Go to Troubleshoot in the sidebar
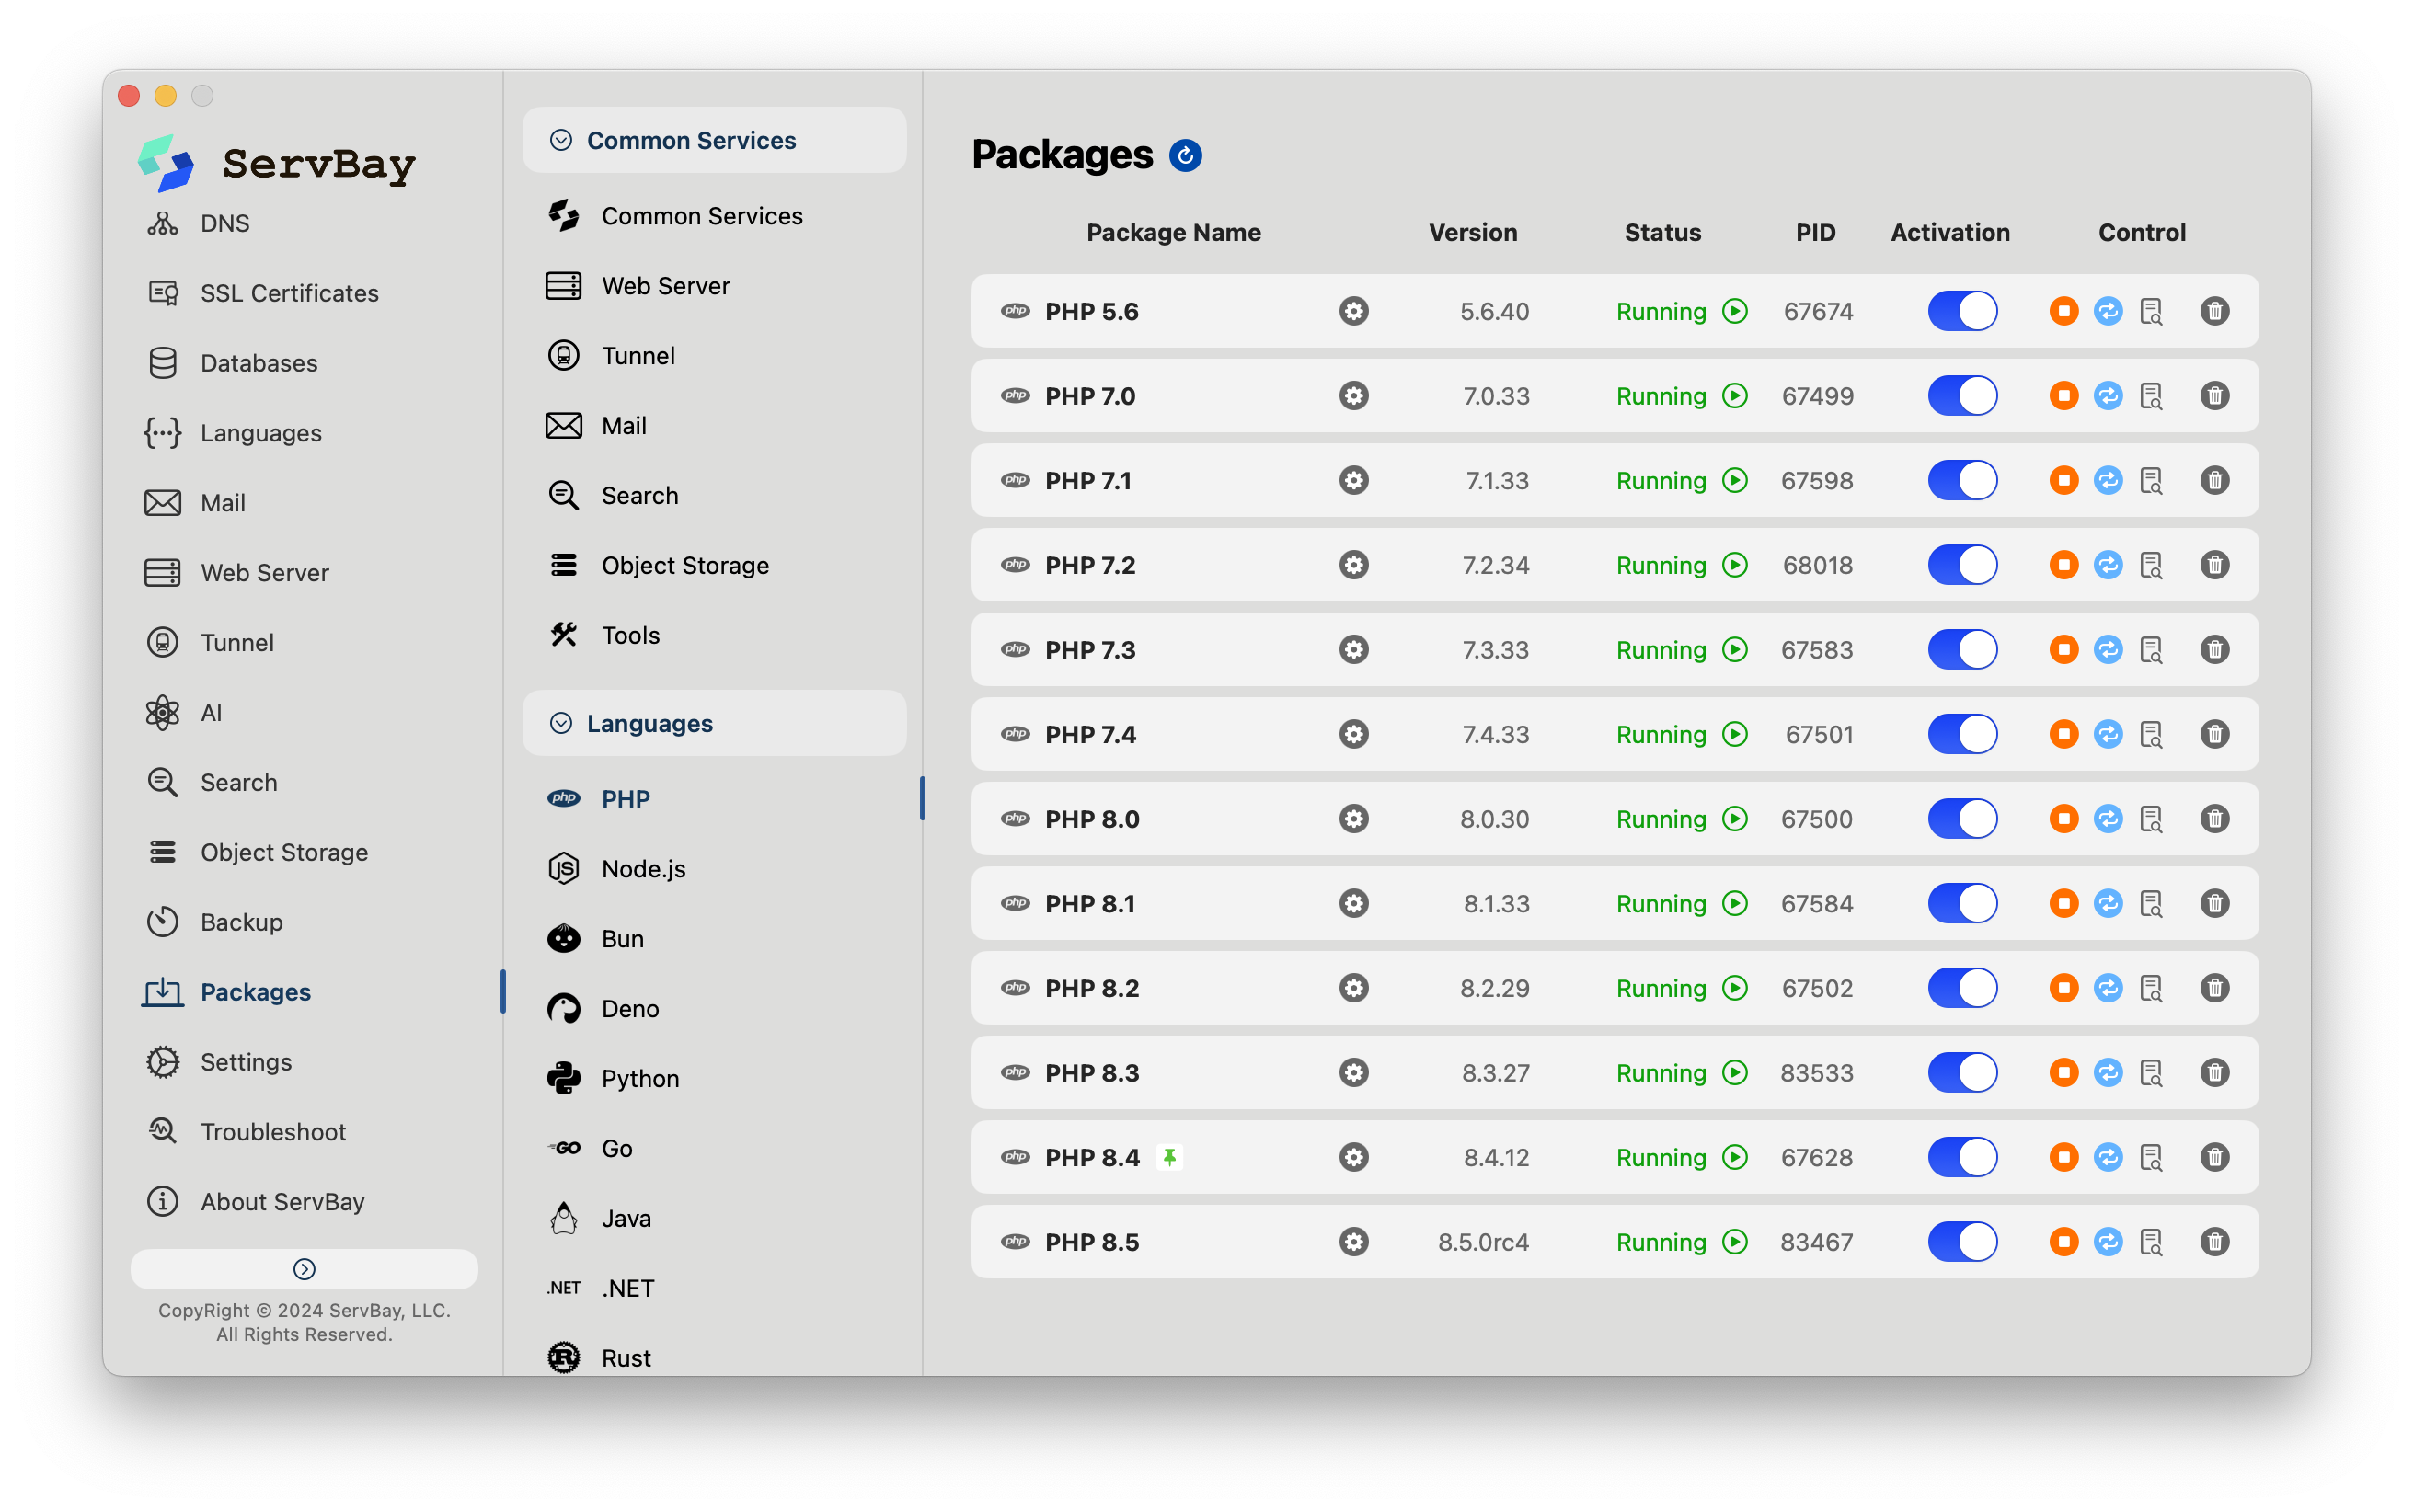 pyautogui.click(x=272, y=1132)
